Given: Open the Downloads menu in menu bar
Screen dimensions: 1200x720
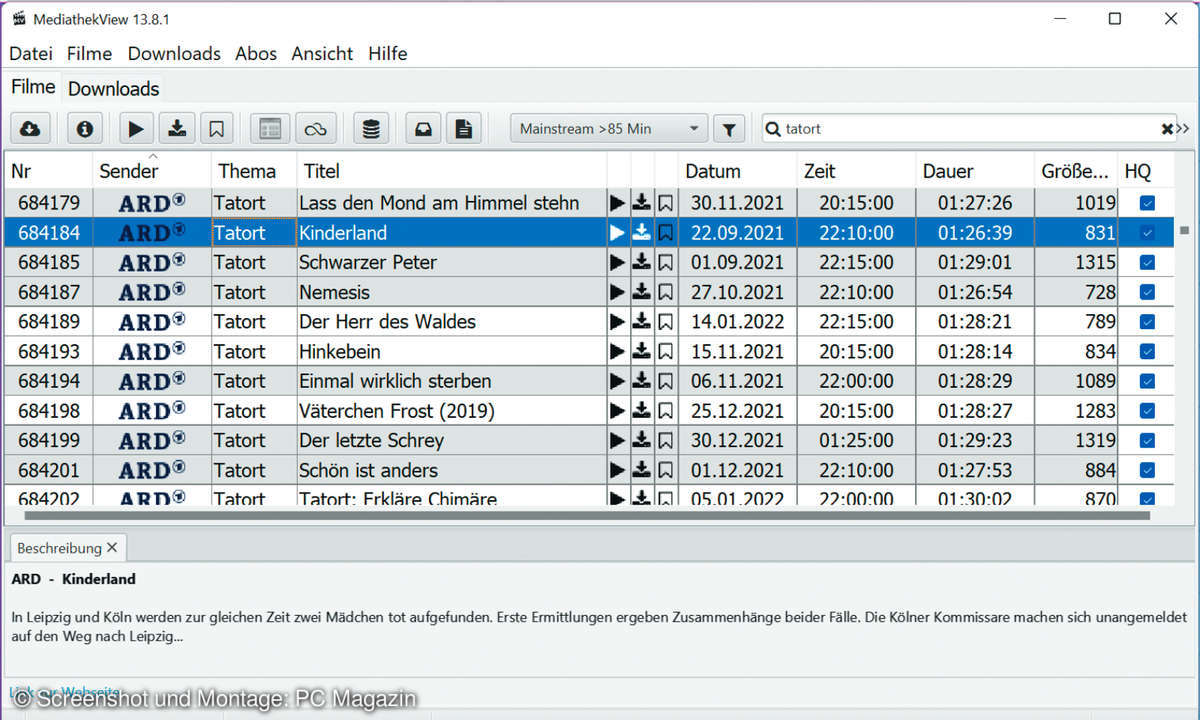Looking at the screenshot, I should coord(174,54).
